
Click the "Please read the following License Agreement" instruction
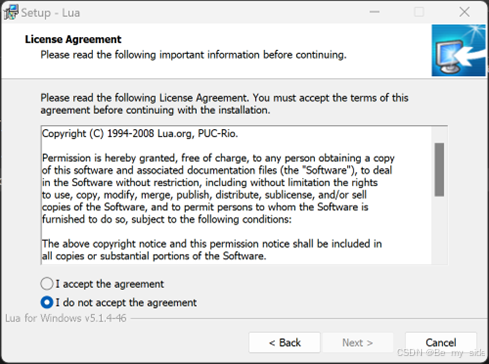(x=224, y=104)
